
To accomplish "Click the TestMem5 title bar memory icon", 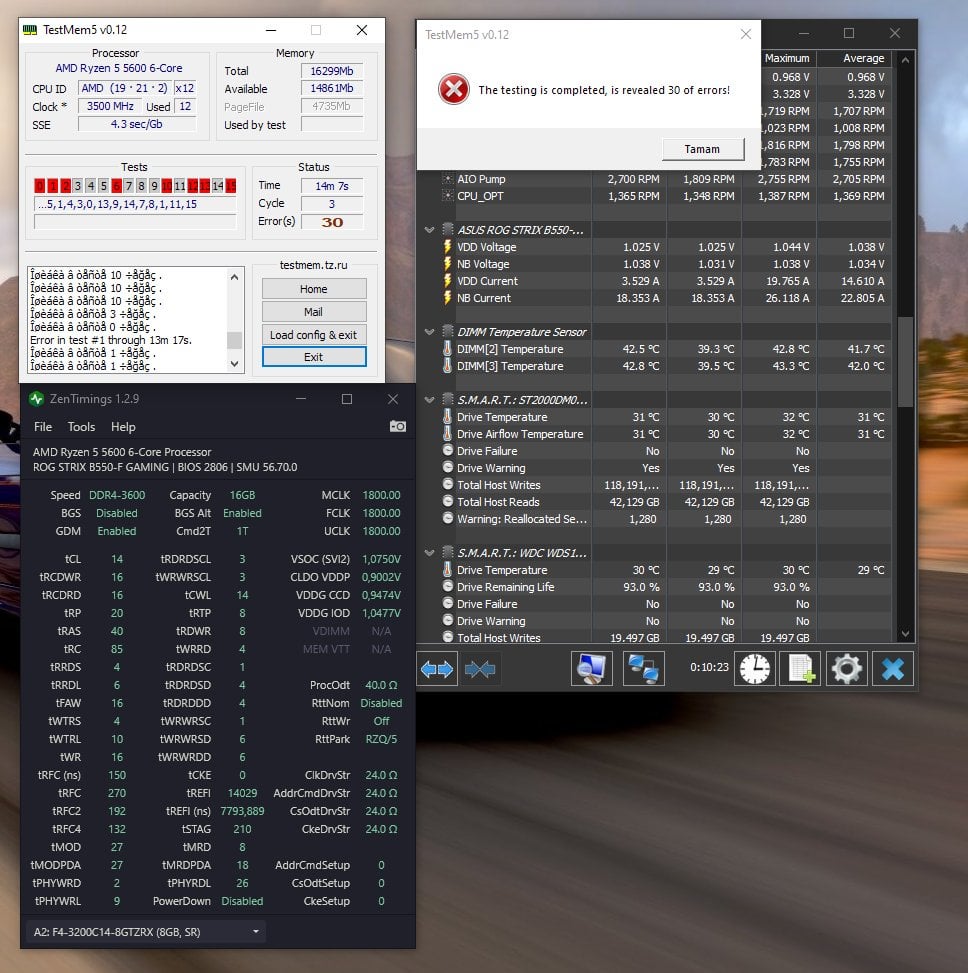I will (x=30, y=30).
